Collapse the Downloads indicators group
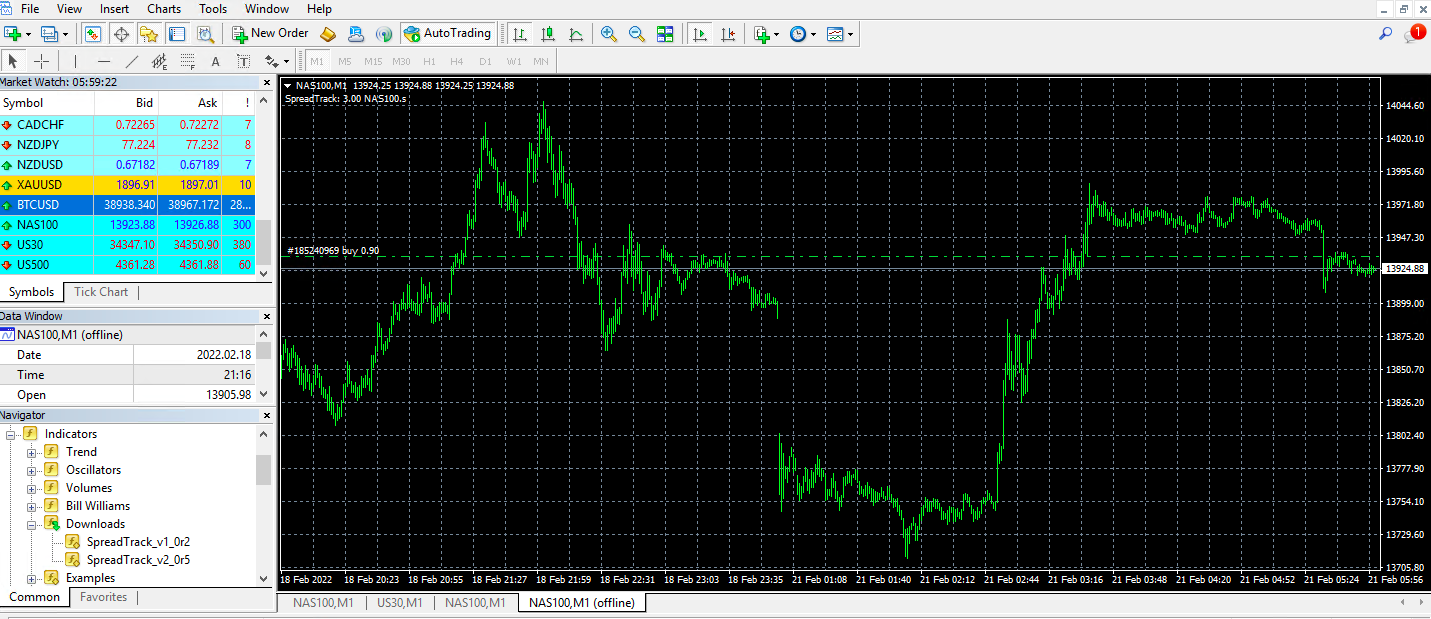1431x619 pixels. [31, 523]
